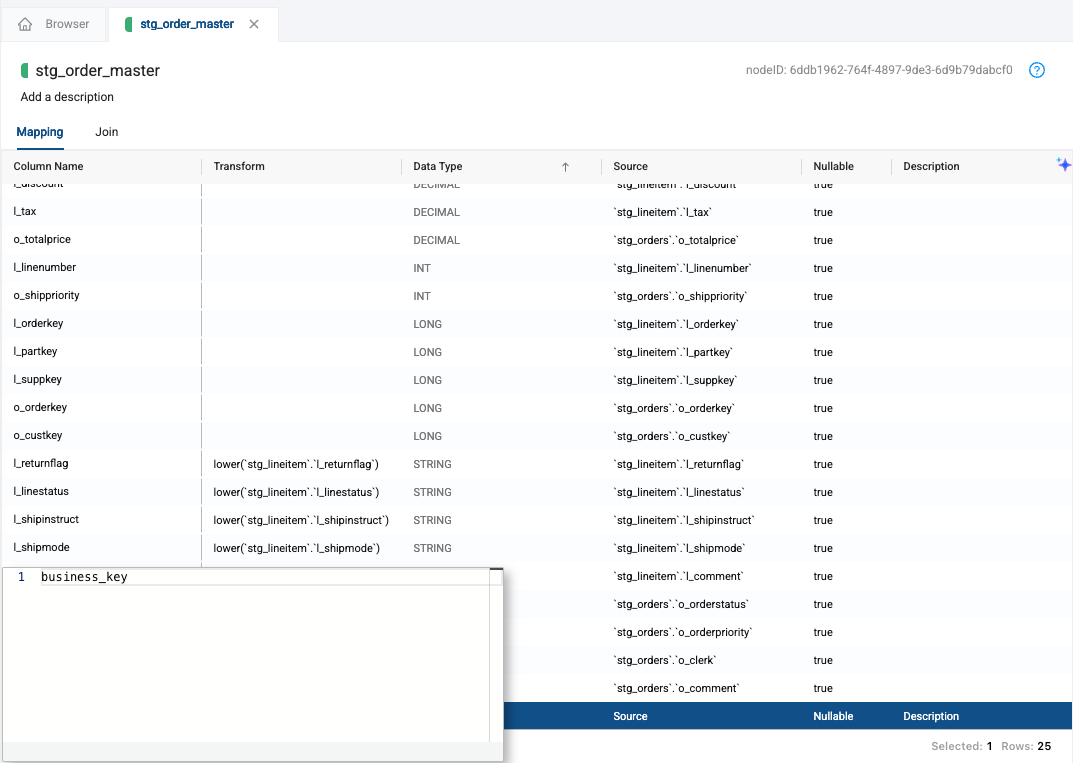Select the o_custkey column name
This screenshot has width=1073, height=763.
coord(38,436)
